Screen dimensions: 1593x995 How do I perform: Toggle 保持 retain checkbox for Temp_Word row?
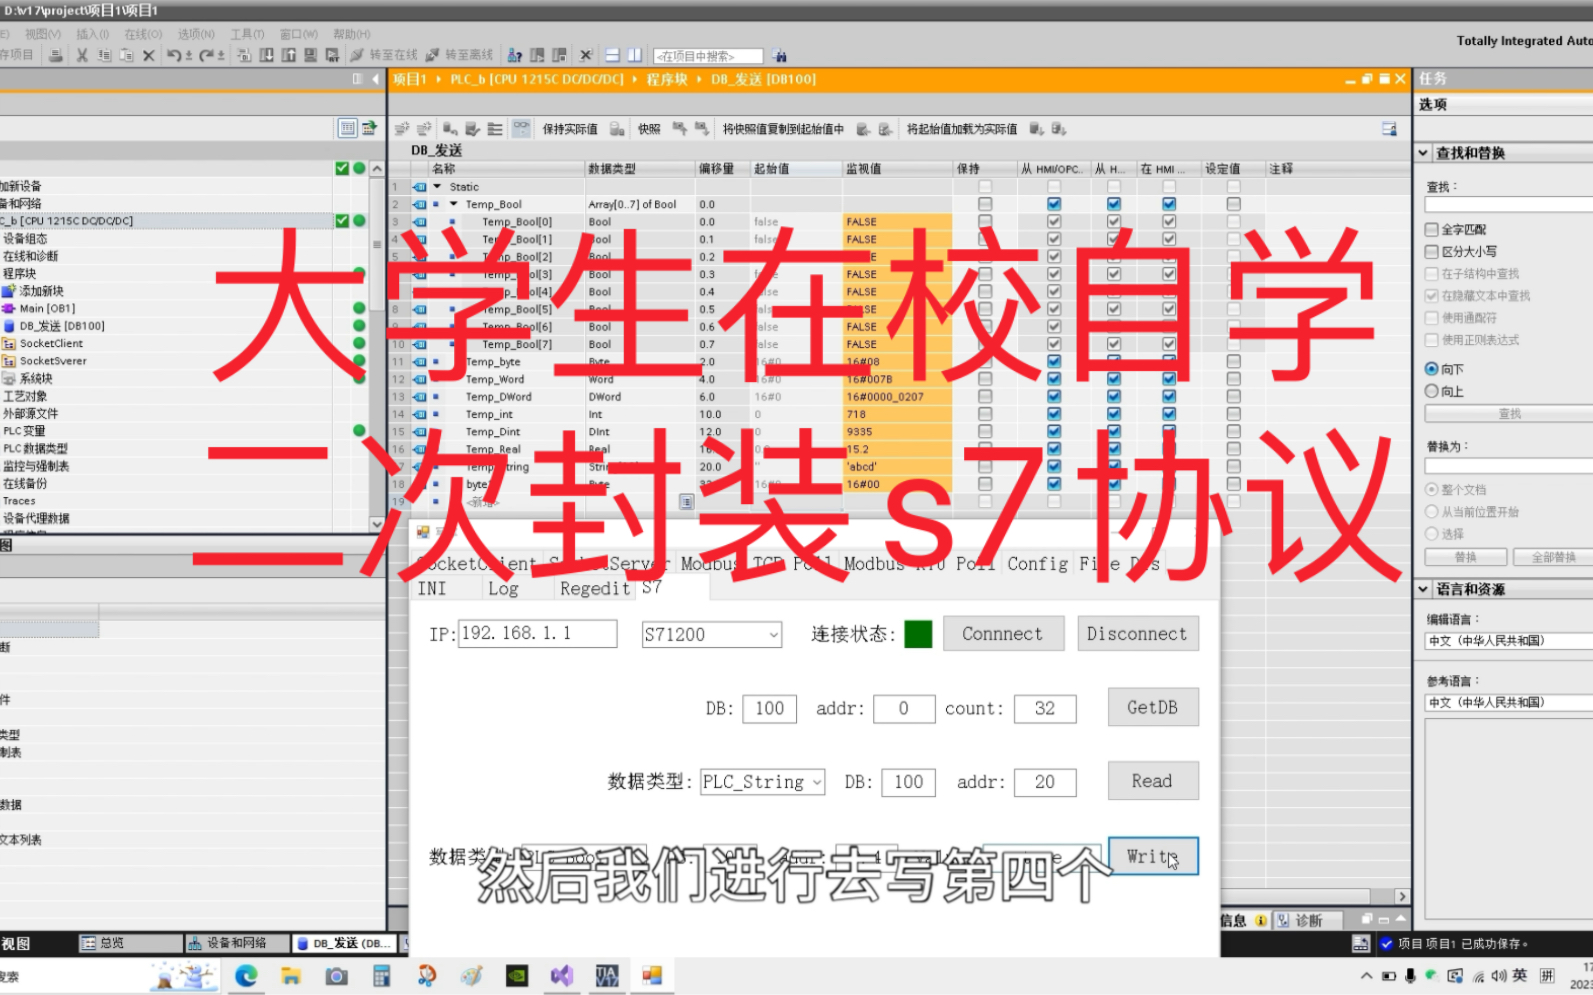(985, 379)
